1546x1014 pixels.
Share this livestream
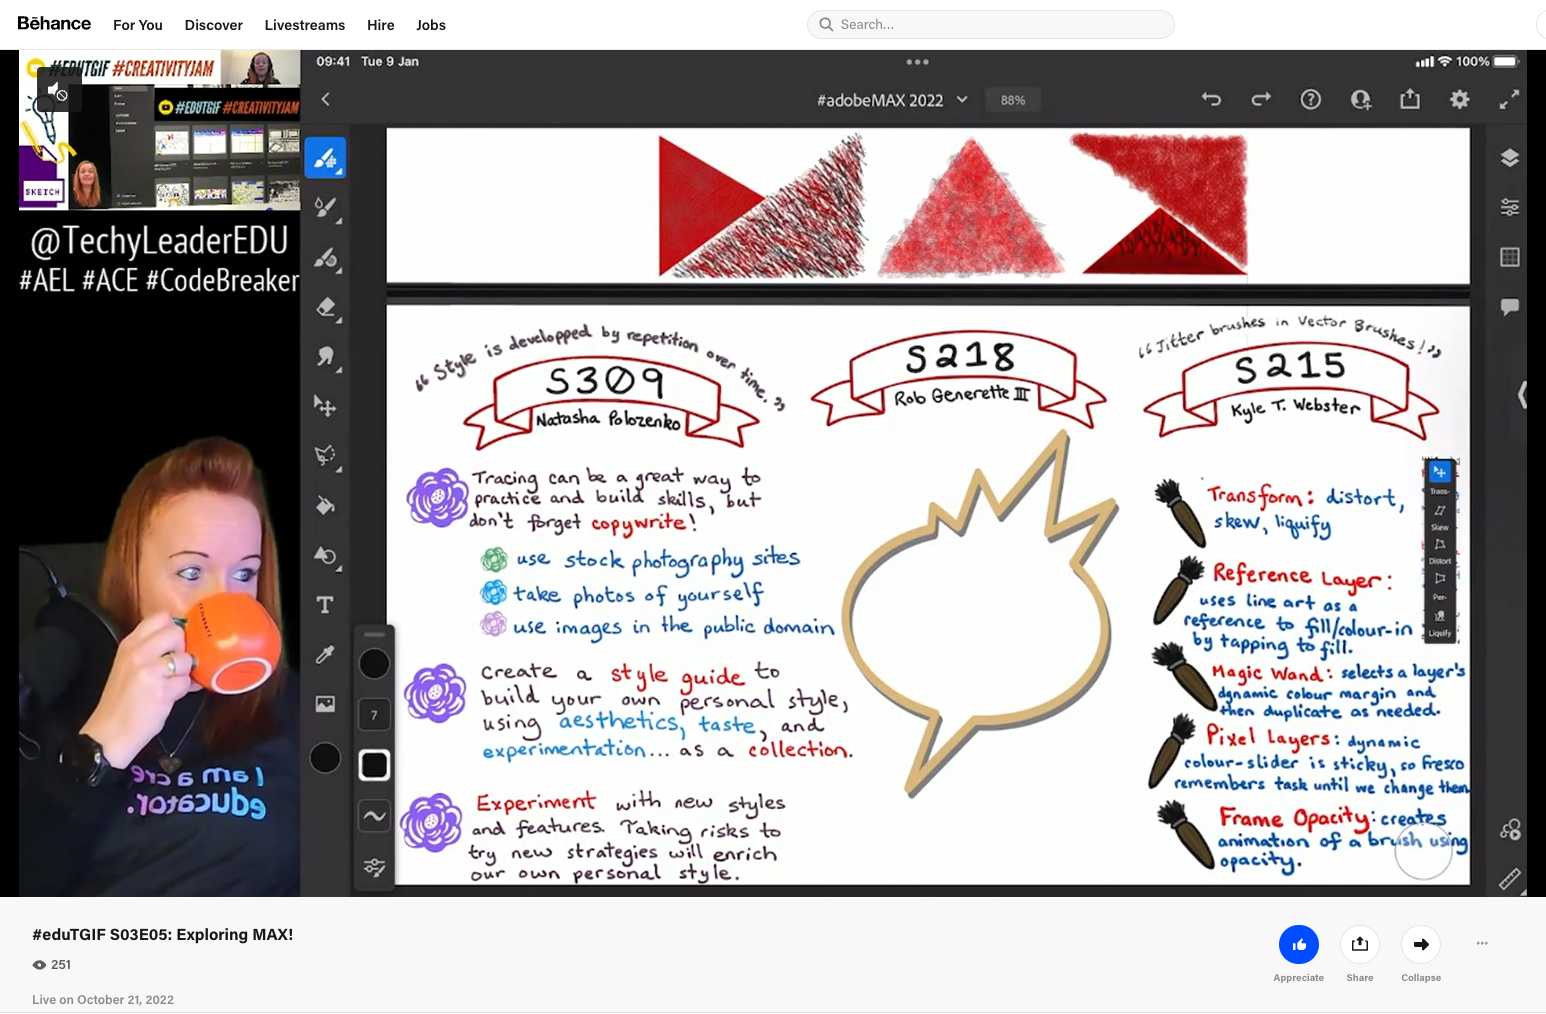tap(1360, 944)
